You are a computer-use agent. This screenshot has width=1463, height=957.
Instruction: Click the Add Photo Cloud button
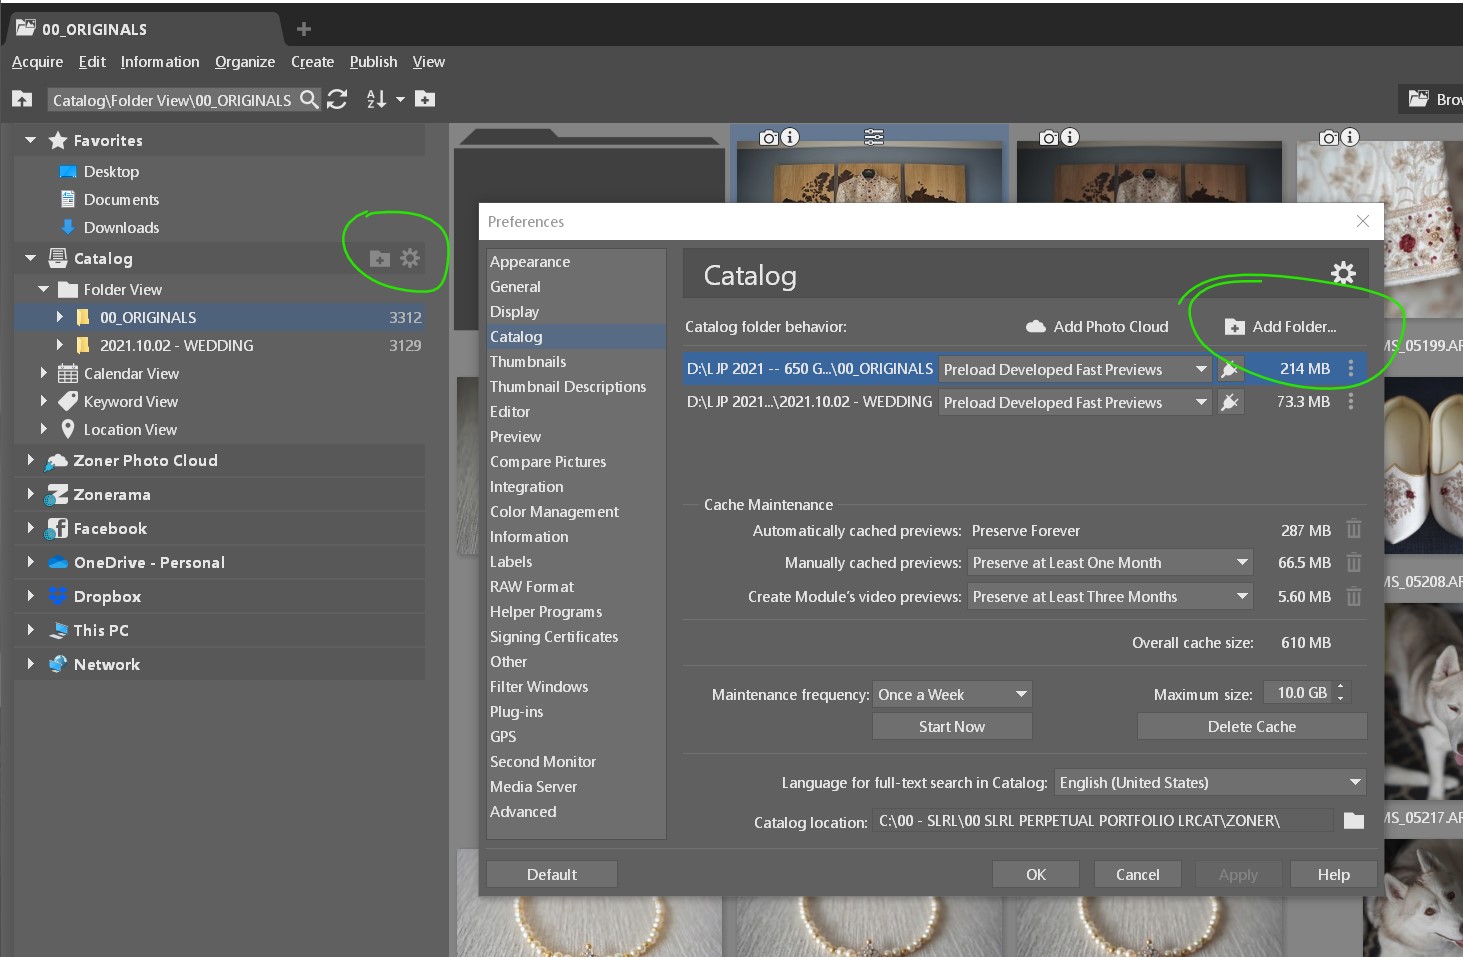click(1097, 327)
